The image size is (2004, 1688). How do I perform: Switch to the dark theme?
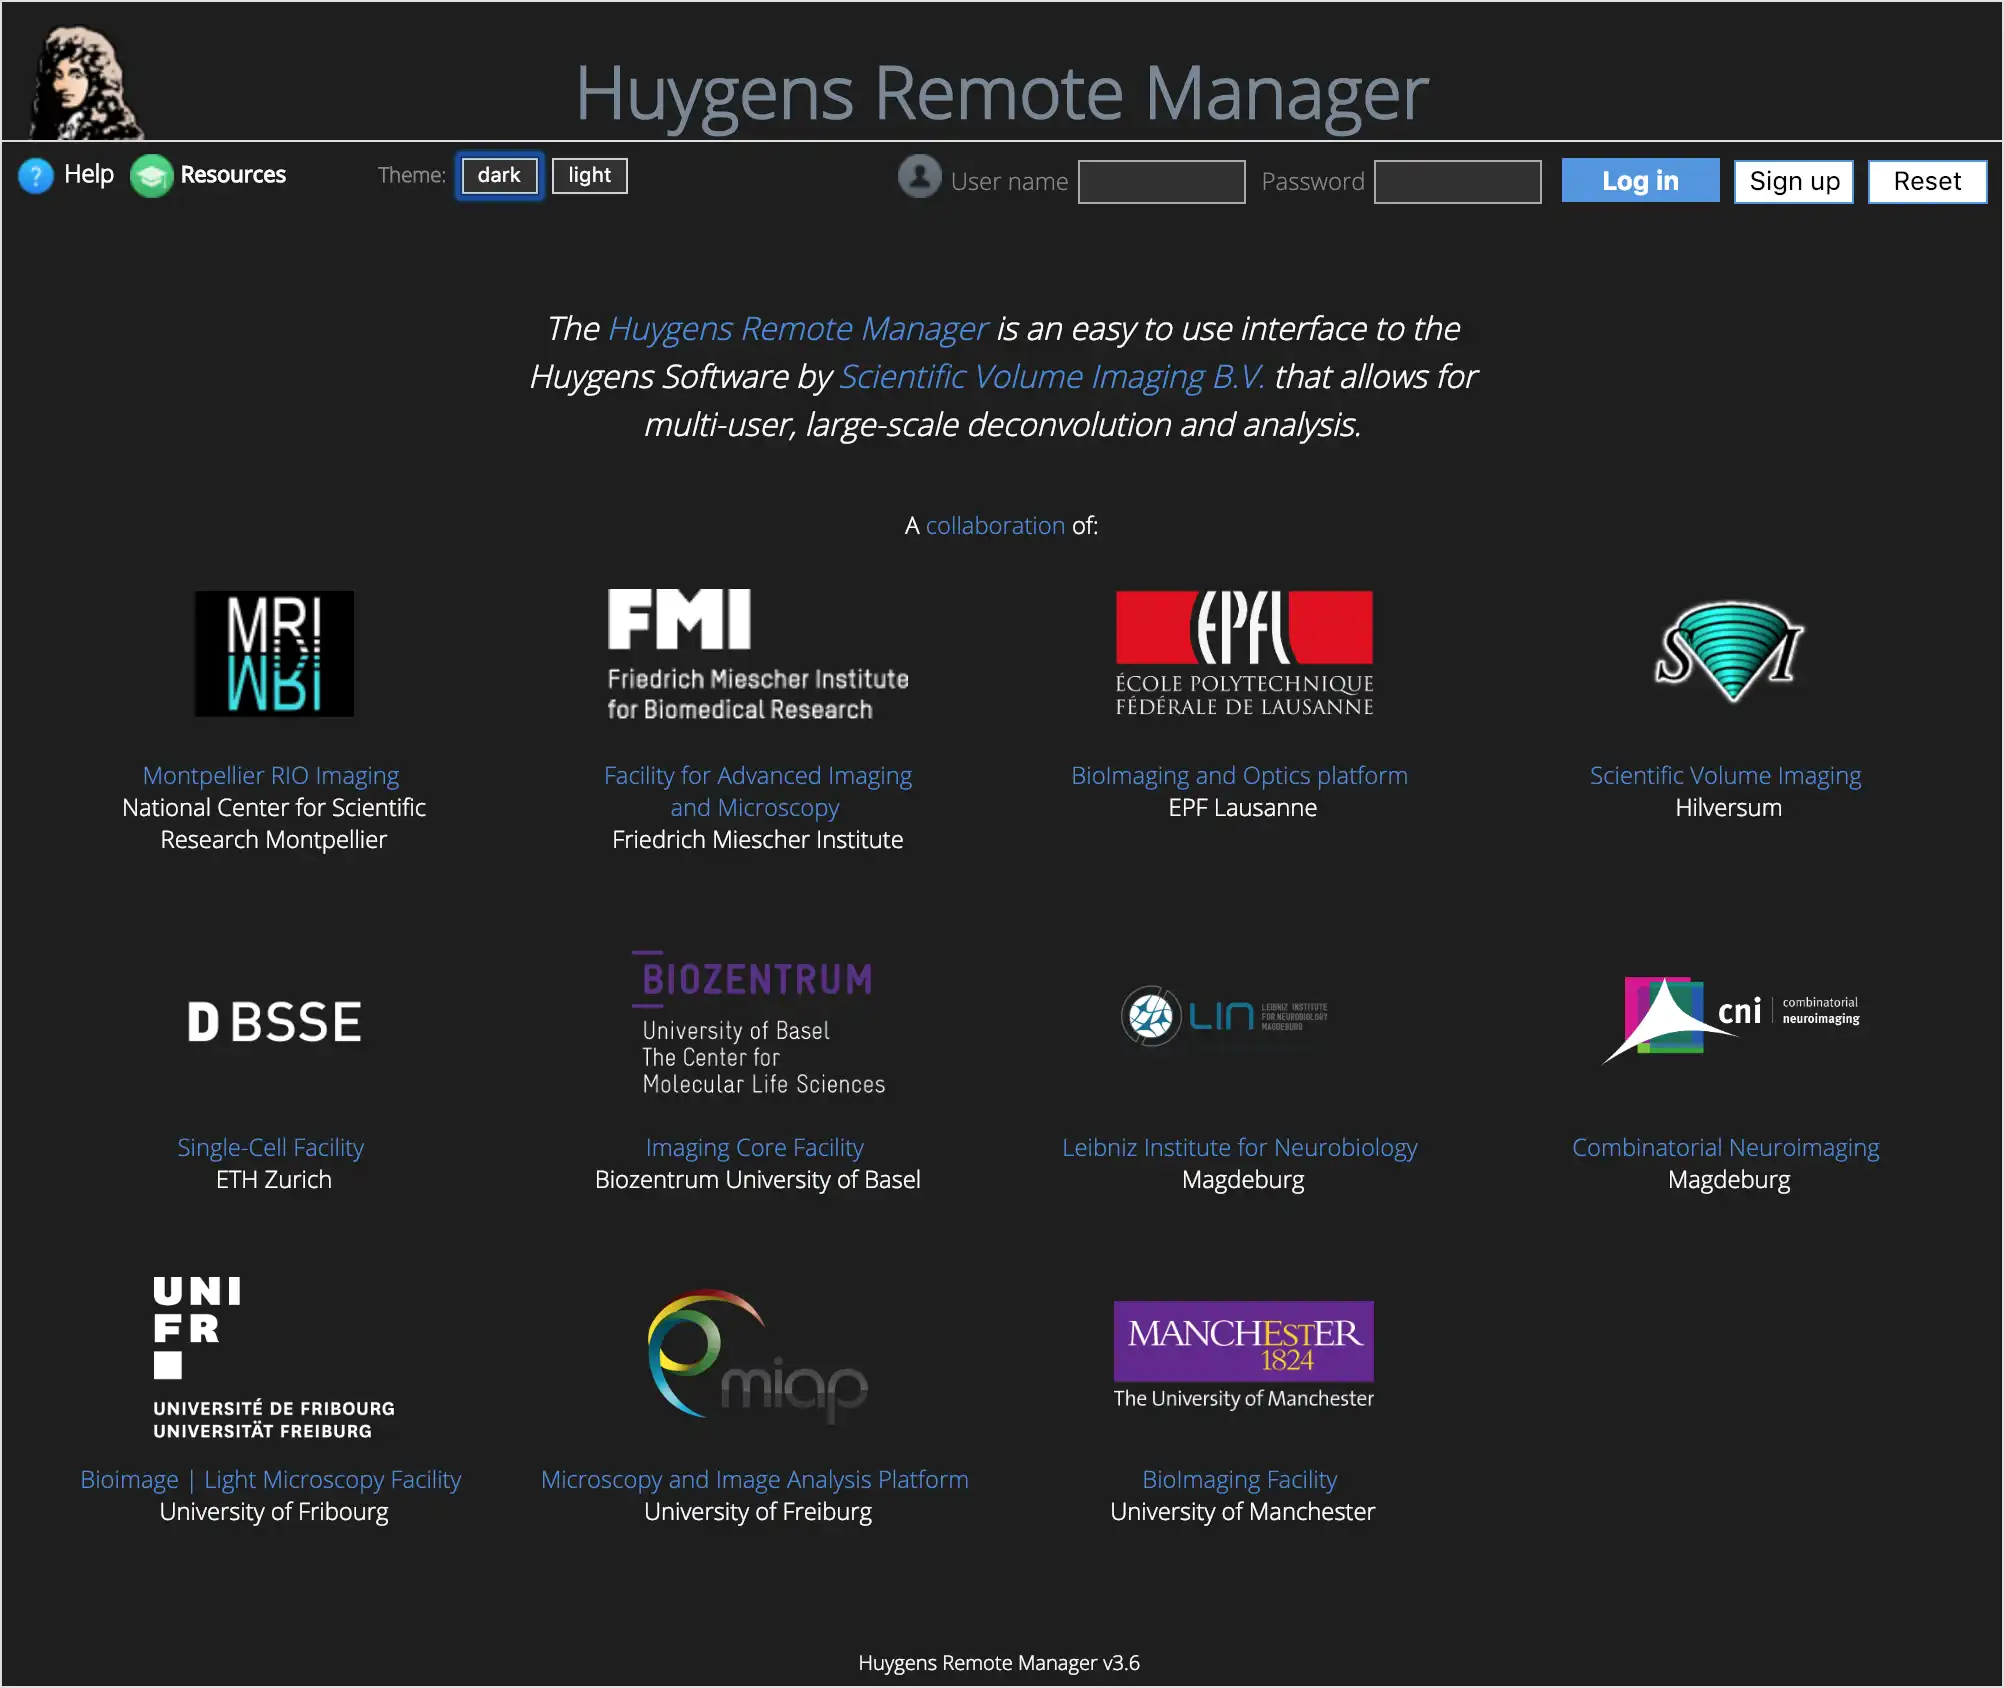coord(499,175)
